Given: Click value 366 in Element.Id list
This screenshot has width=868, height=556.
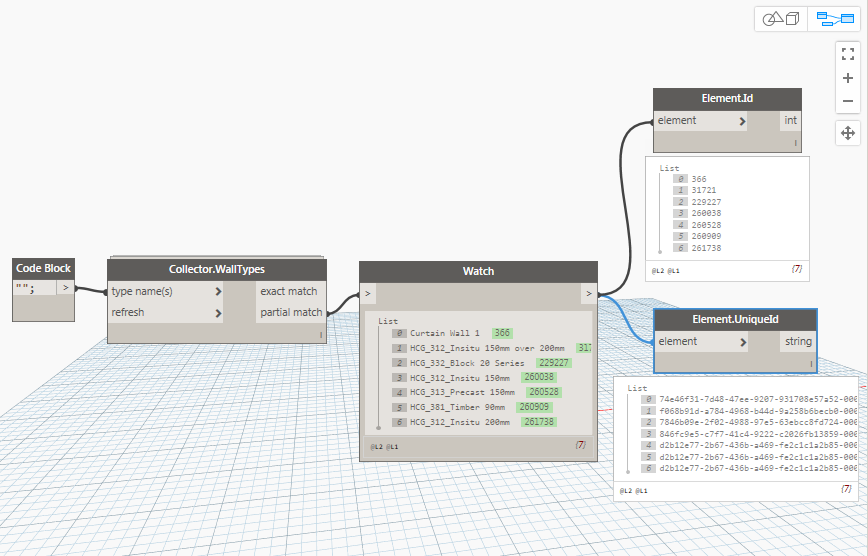Looking at the screenshot, I should (x=699, y=179).
